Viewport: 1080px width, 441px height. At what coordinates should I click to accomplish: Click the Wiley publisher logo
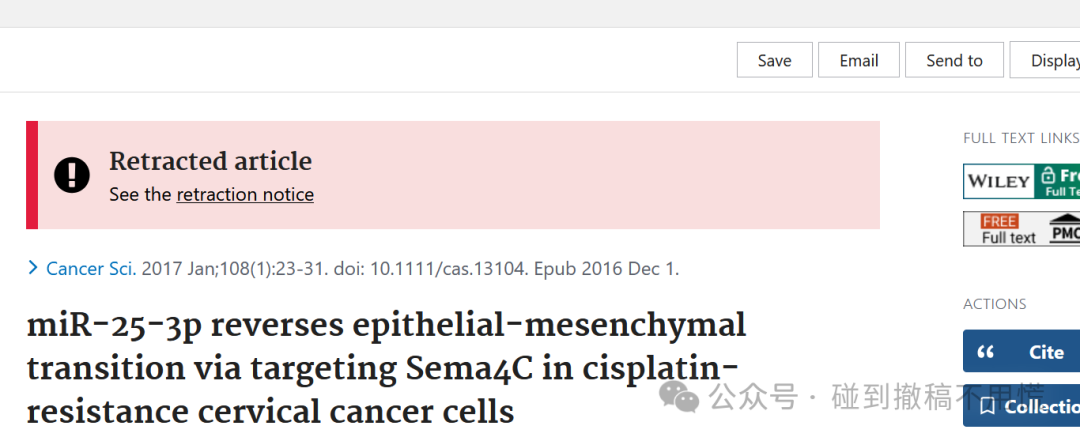[x=999, y=182]
